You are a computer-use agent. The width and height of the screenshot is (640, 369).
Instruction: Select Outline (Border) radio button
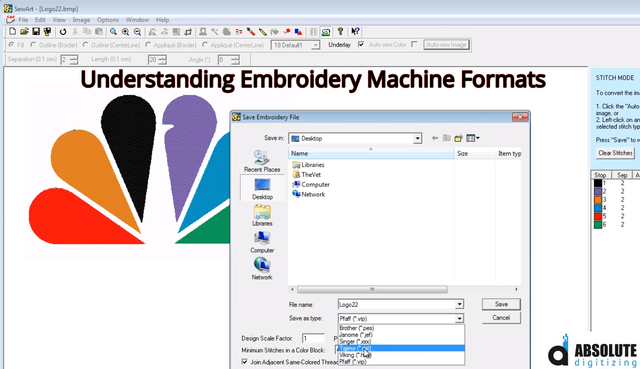[x=33, y=44]
